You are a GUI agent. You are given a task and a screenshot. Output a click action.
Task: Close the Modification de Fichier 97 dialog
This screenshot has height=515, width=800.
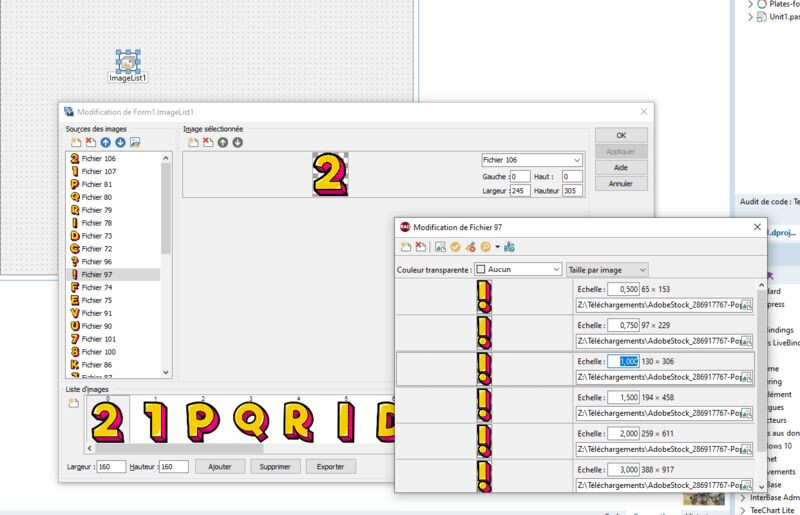click(x=757, y=227)
